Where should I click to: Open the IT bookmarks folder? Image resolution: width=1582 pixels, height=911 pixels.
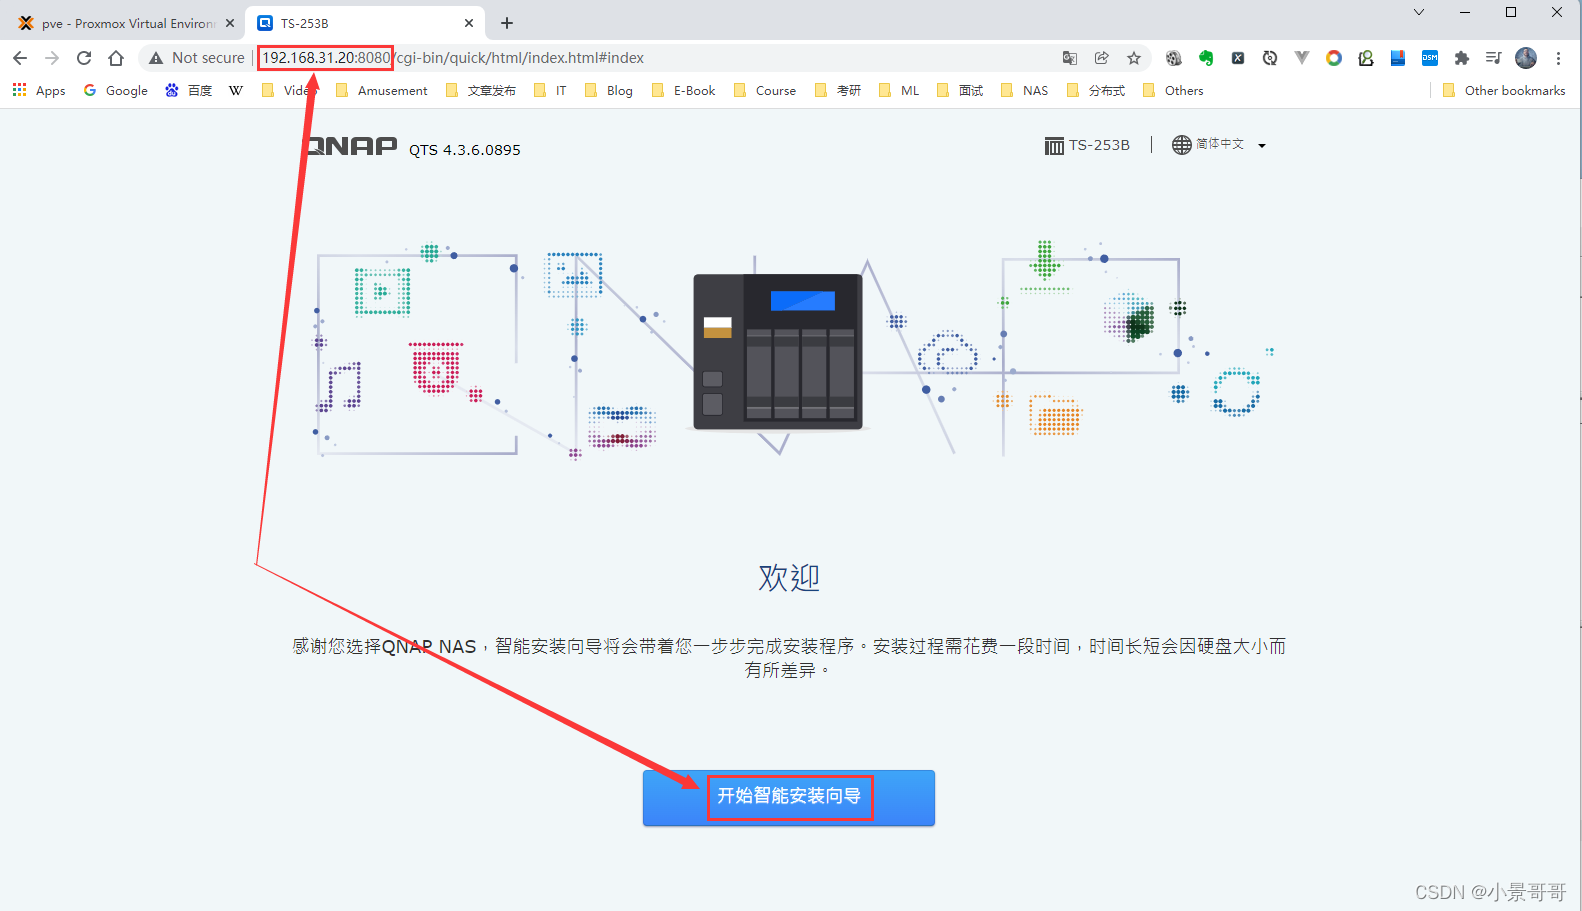[x=551, y=90]
